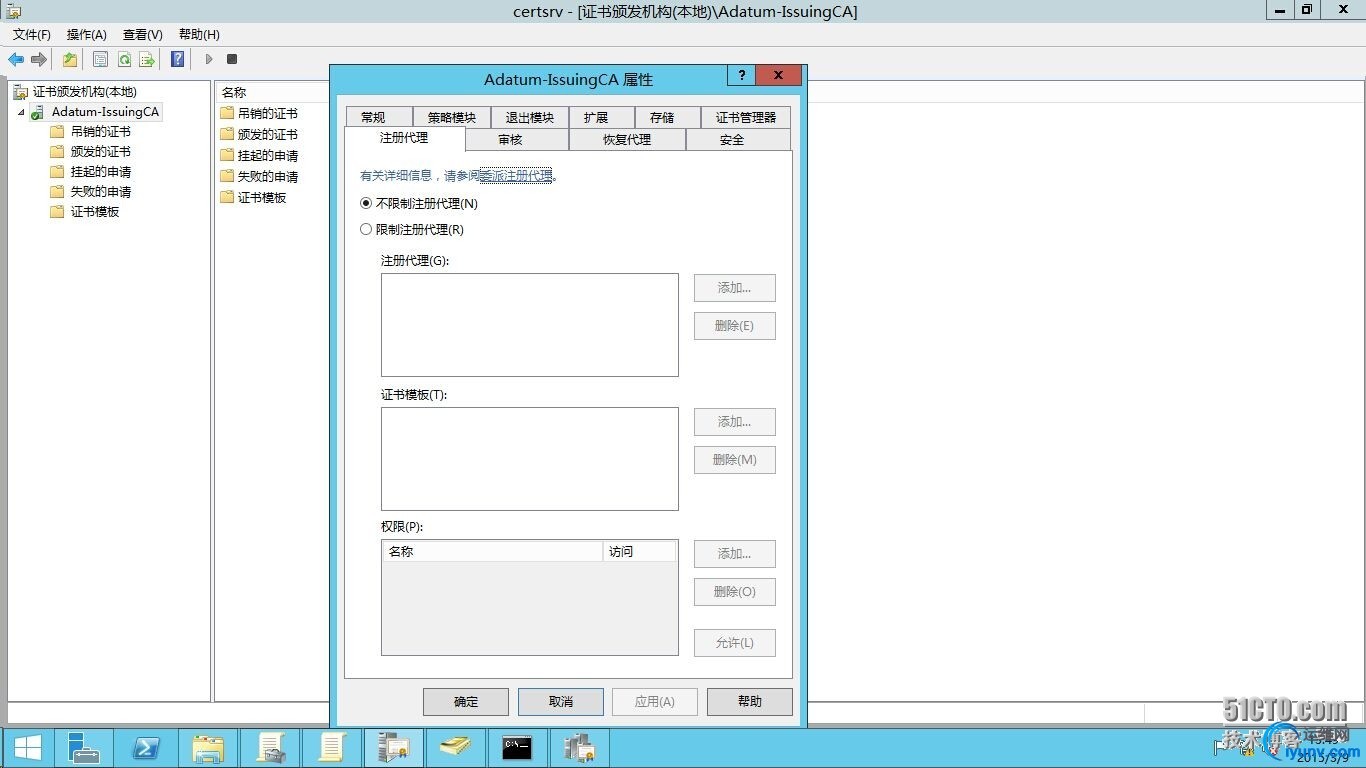Image resolution: width=1366 pixels, height=768 pixels.
Task: Select the 注册代理 tab
Action: 404,138
